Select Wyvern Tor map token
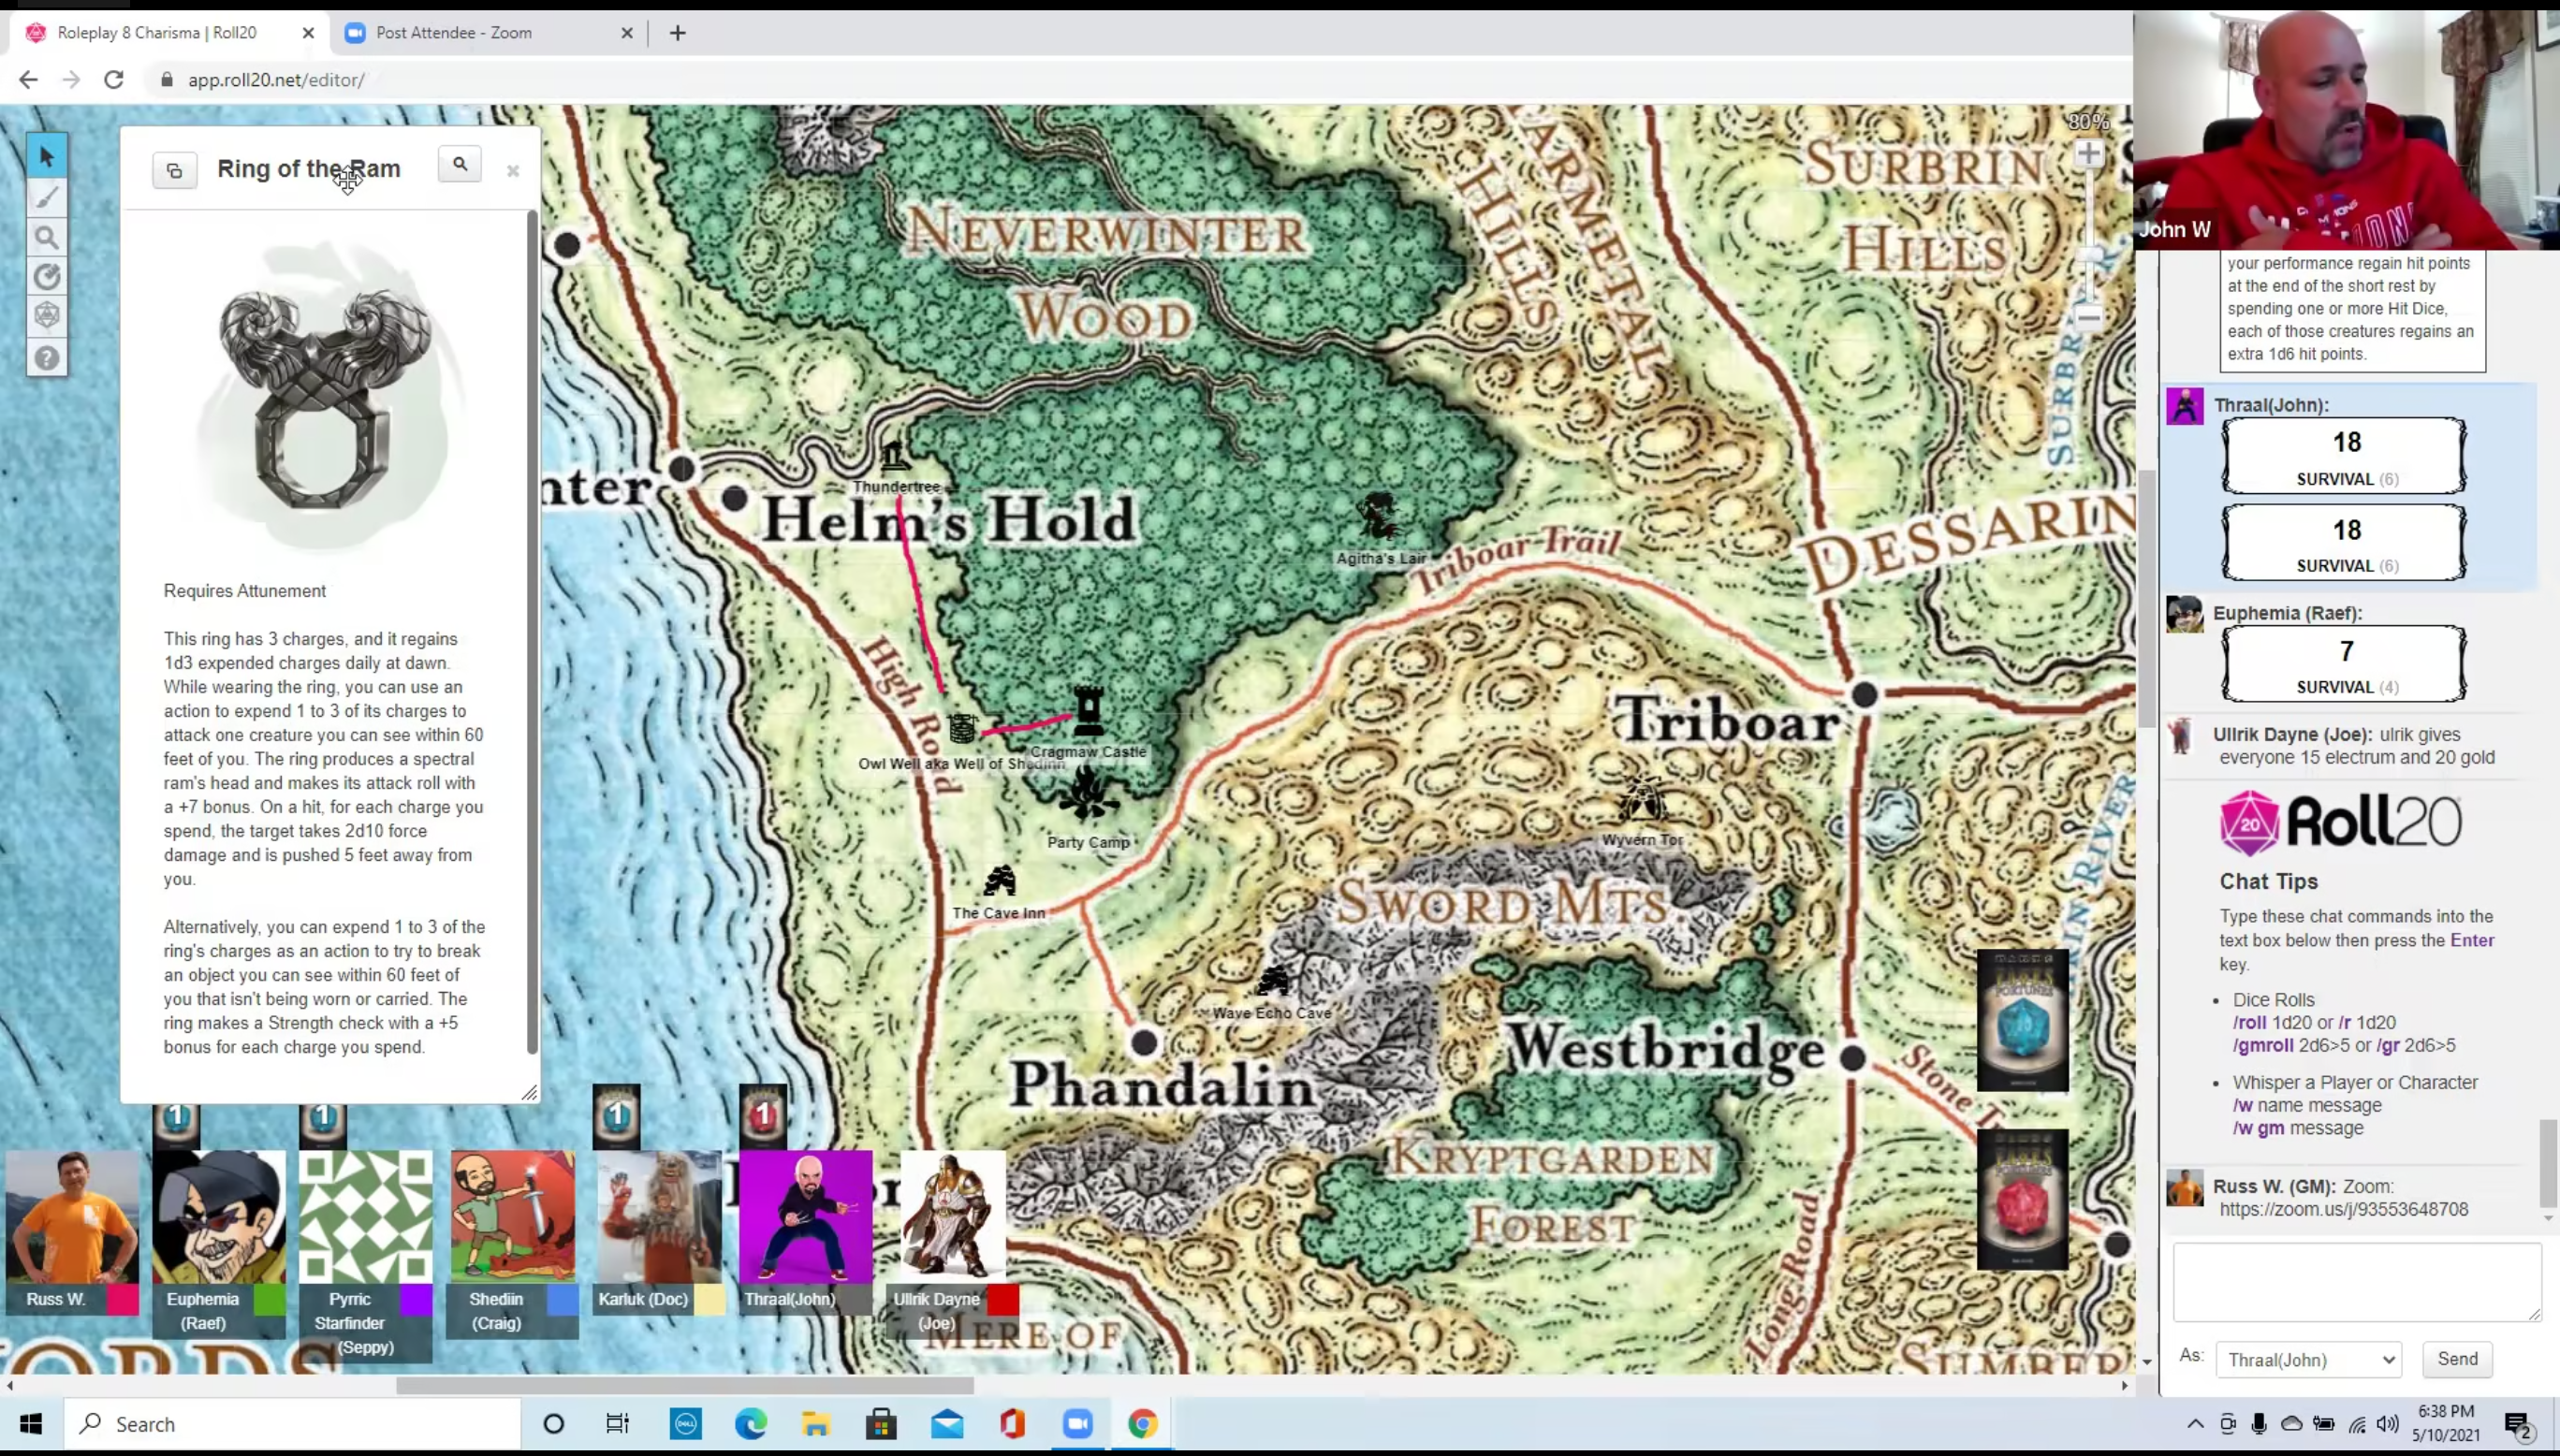2560x1456 pixels. 1642,801
